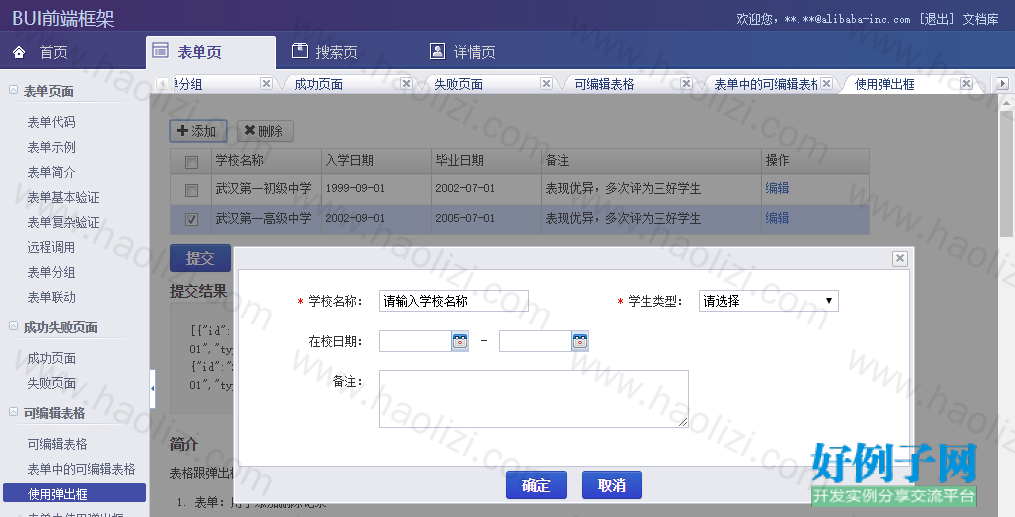Open 表单复杂验证 in sidebar

(x=63, y=222)
